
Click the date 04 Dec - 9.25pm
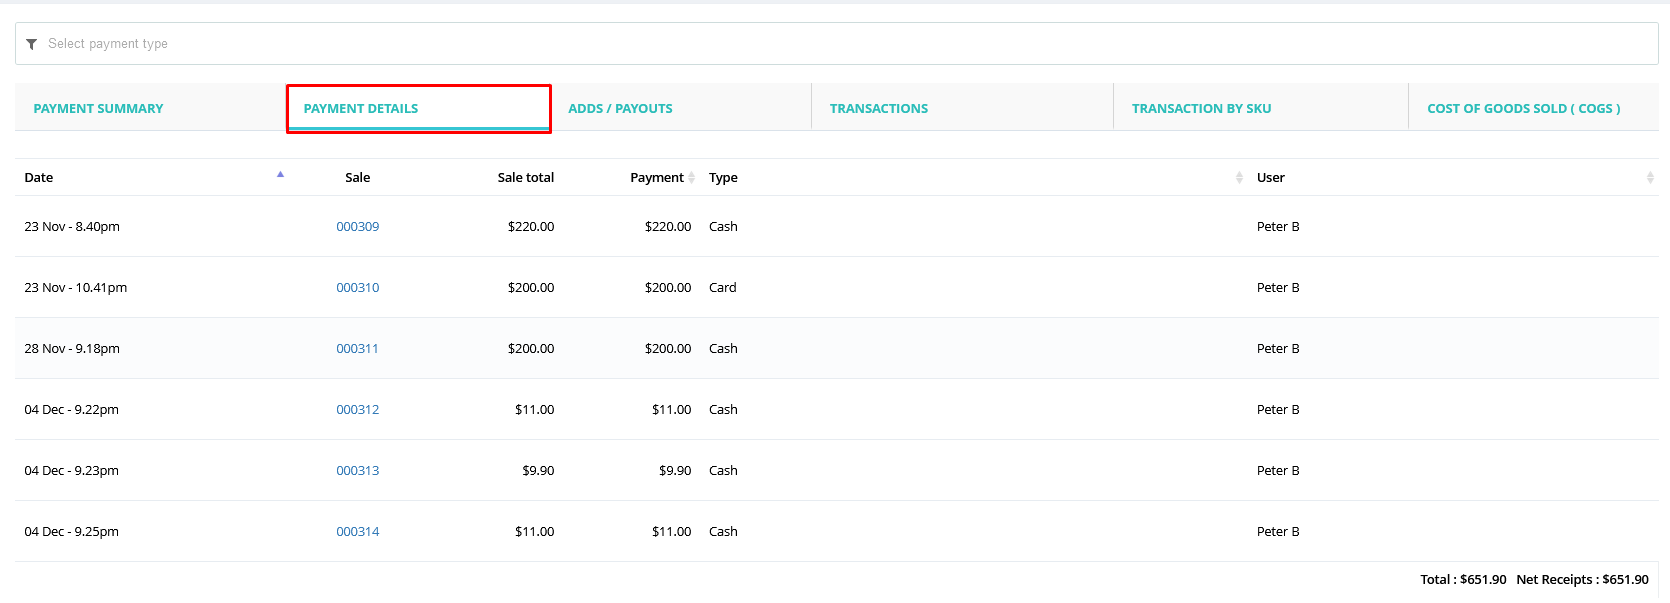point(72,531)
